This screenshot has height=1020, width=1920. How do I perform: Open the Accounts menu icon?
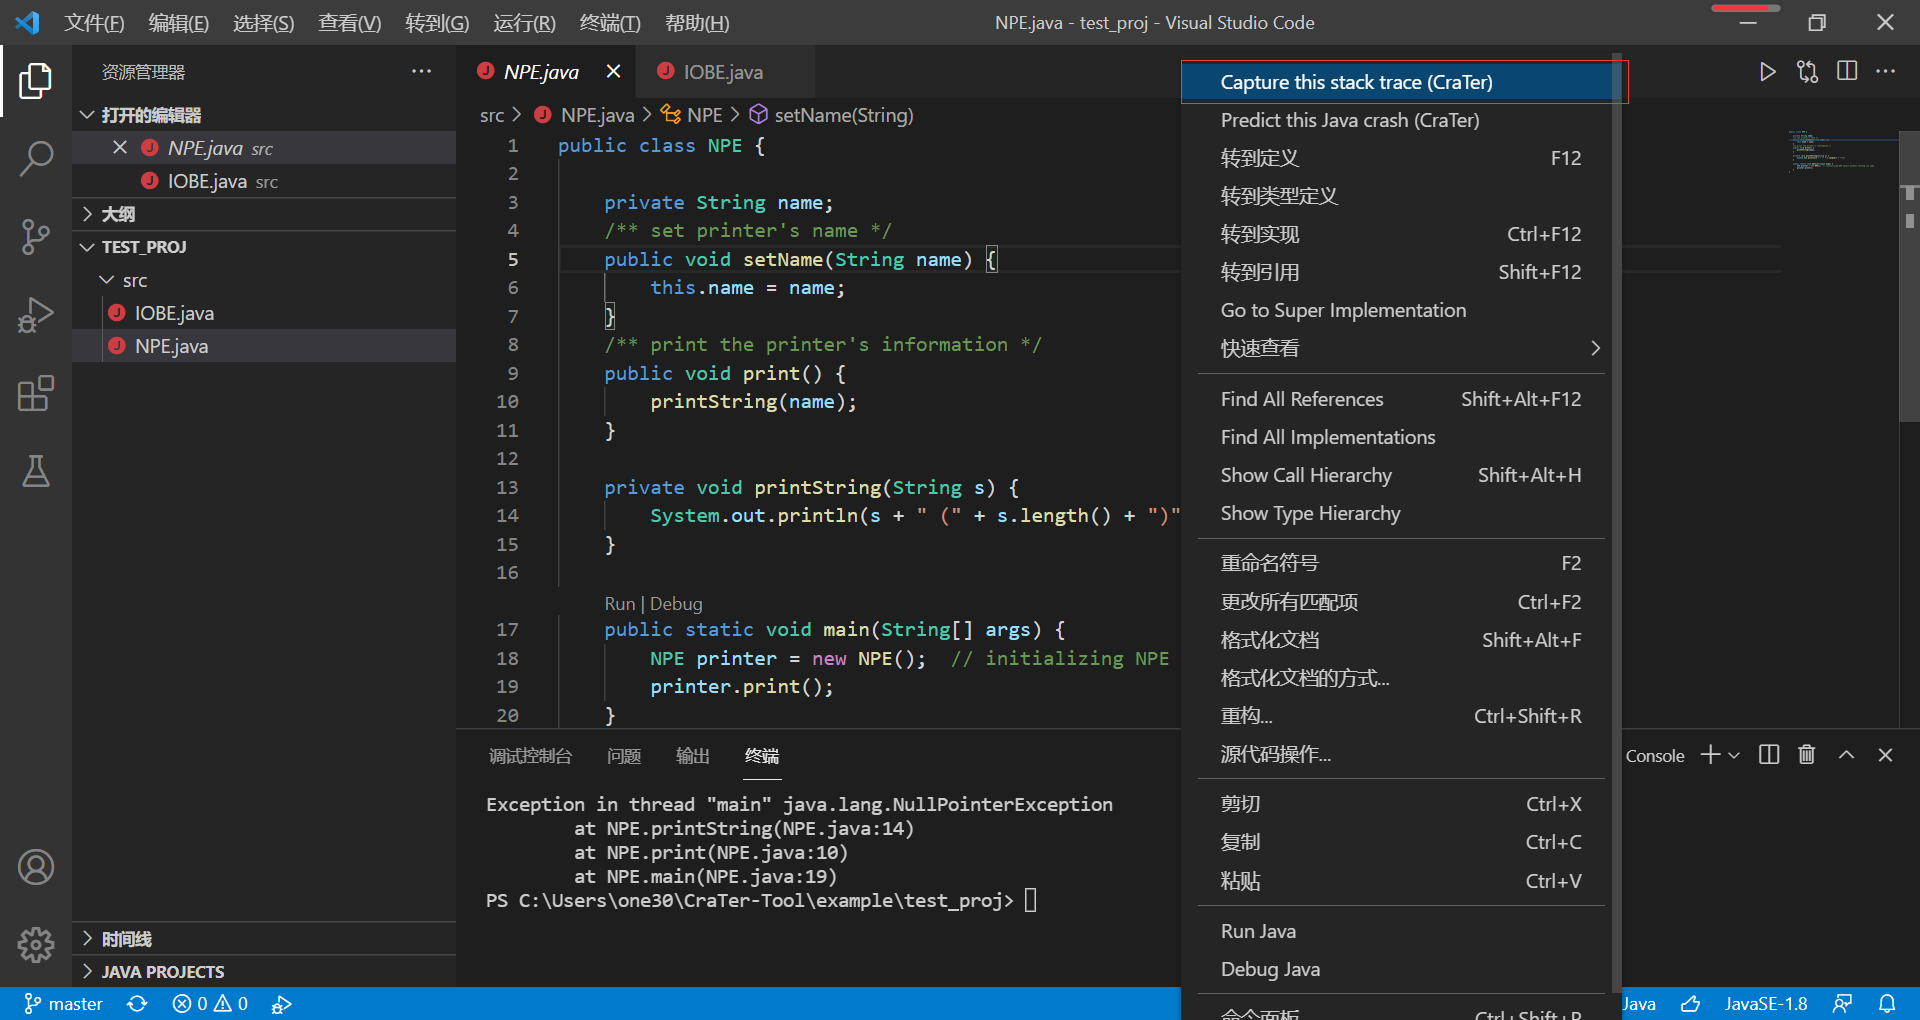(x=36, y=867)
